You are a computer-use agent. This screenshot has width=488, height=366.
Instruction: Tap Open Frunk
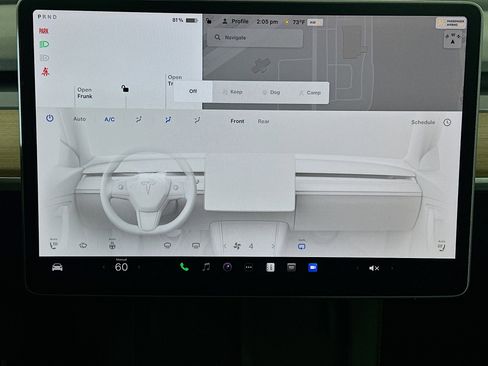(85, 93)
